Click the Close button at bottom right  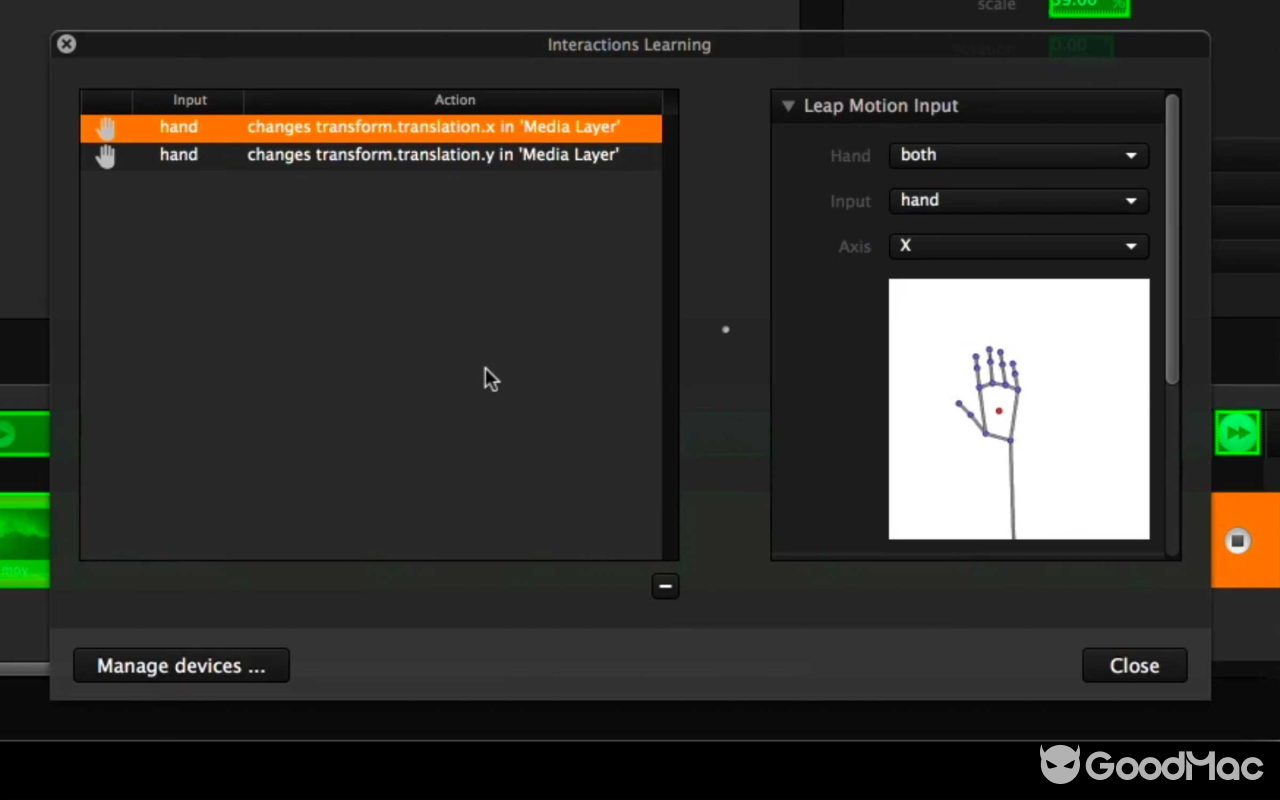(1134, 666)
